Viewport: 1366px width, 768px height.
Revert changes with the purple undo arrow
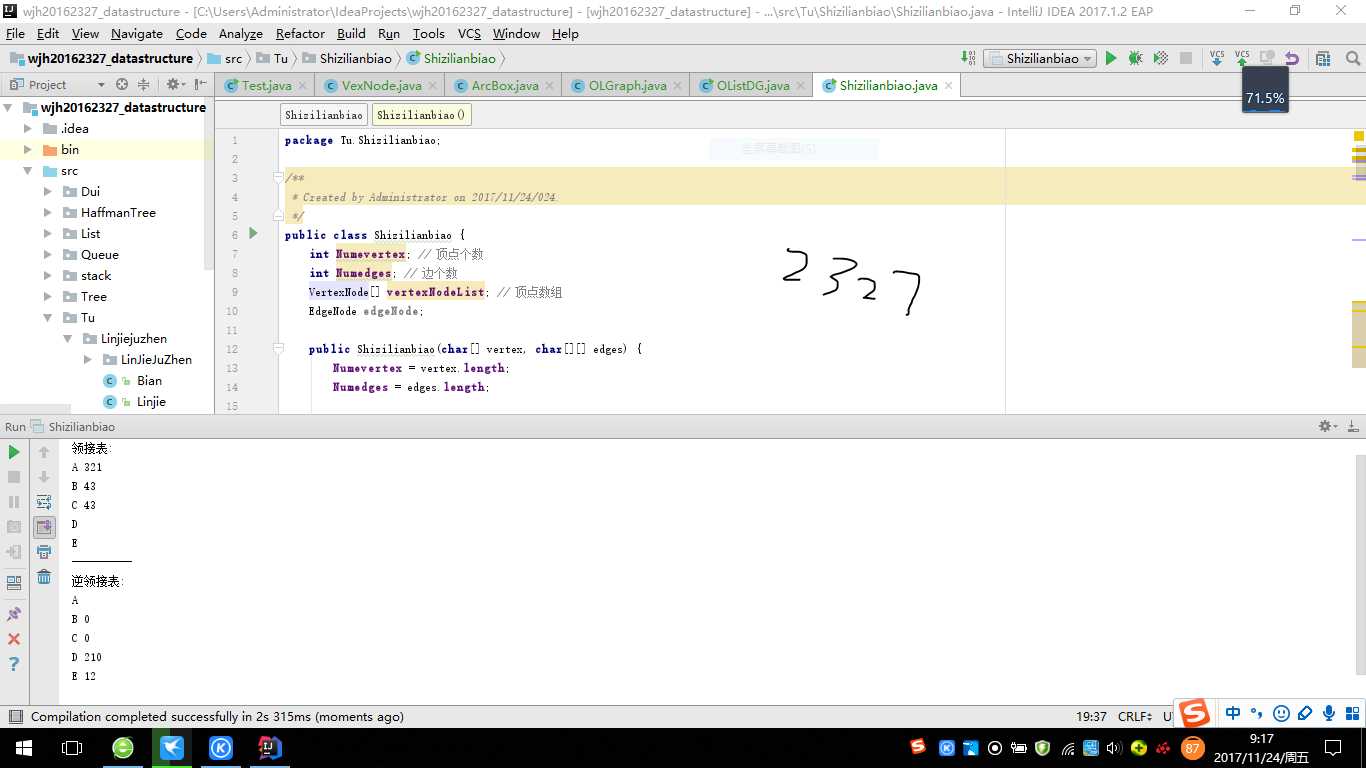click(1292, 58)
